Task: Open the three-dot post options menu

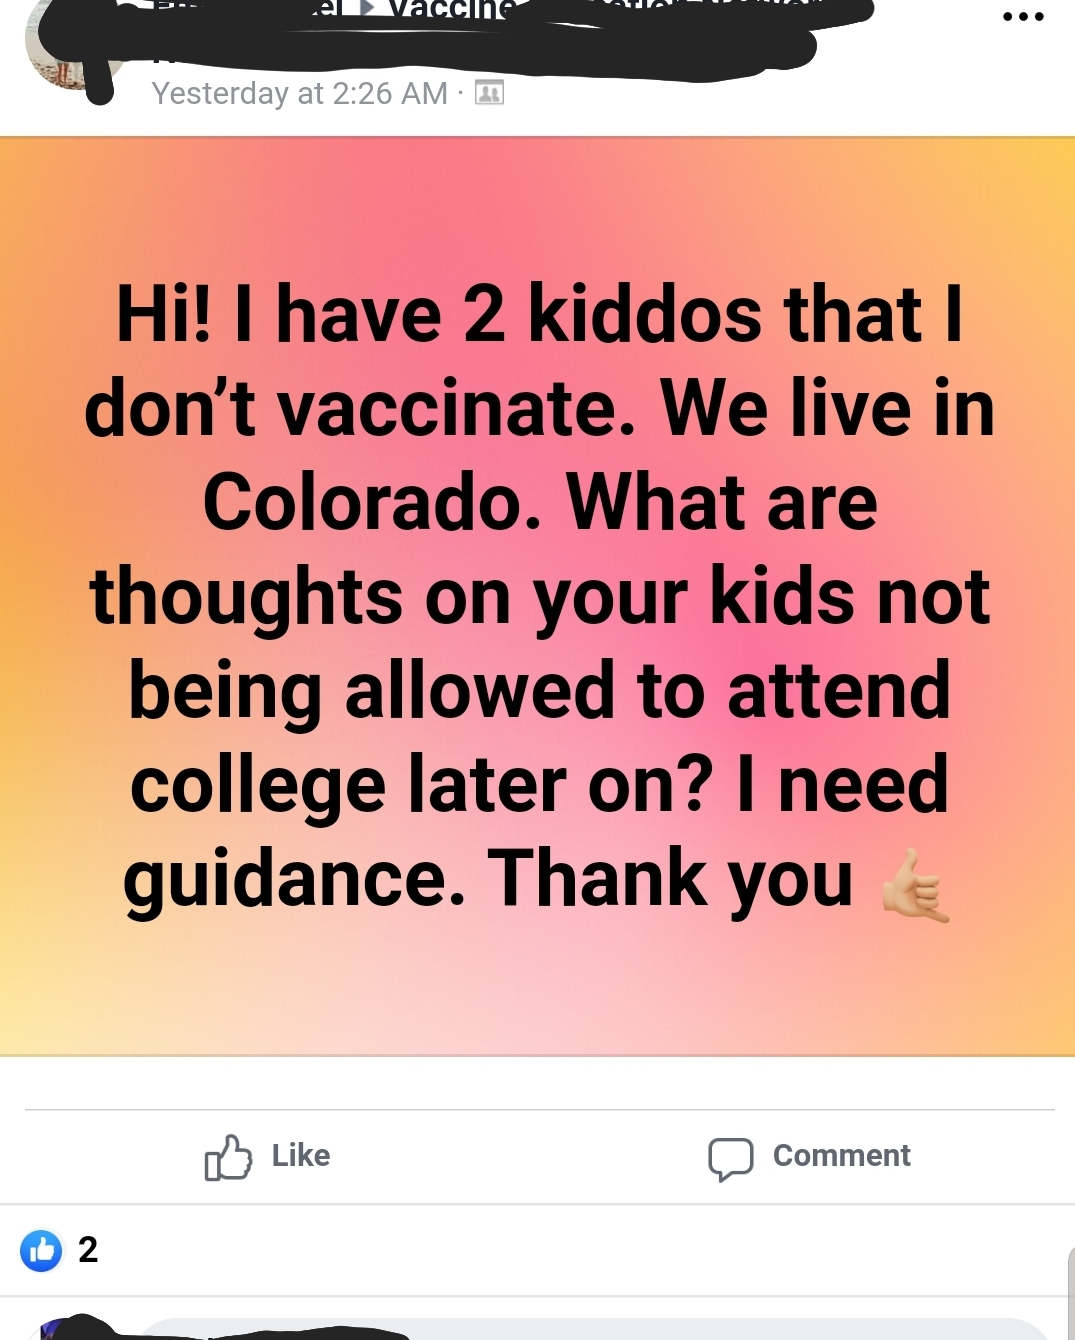Action: click(1023, 17)
